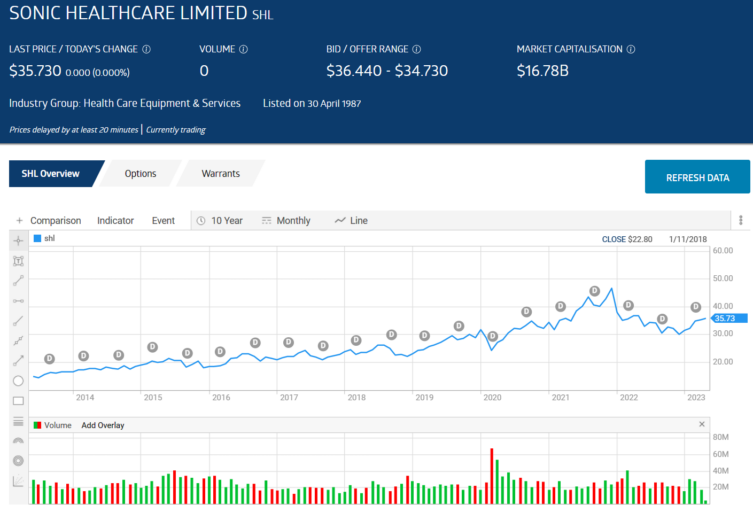This screenshot has height=512, width=753.
Task: Select the arrow line tool
Action: pos(18,361)
